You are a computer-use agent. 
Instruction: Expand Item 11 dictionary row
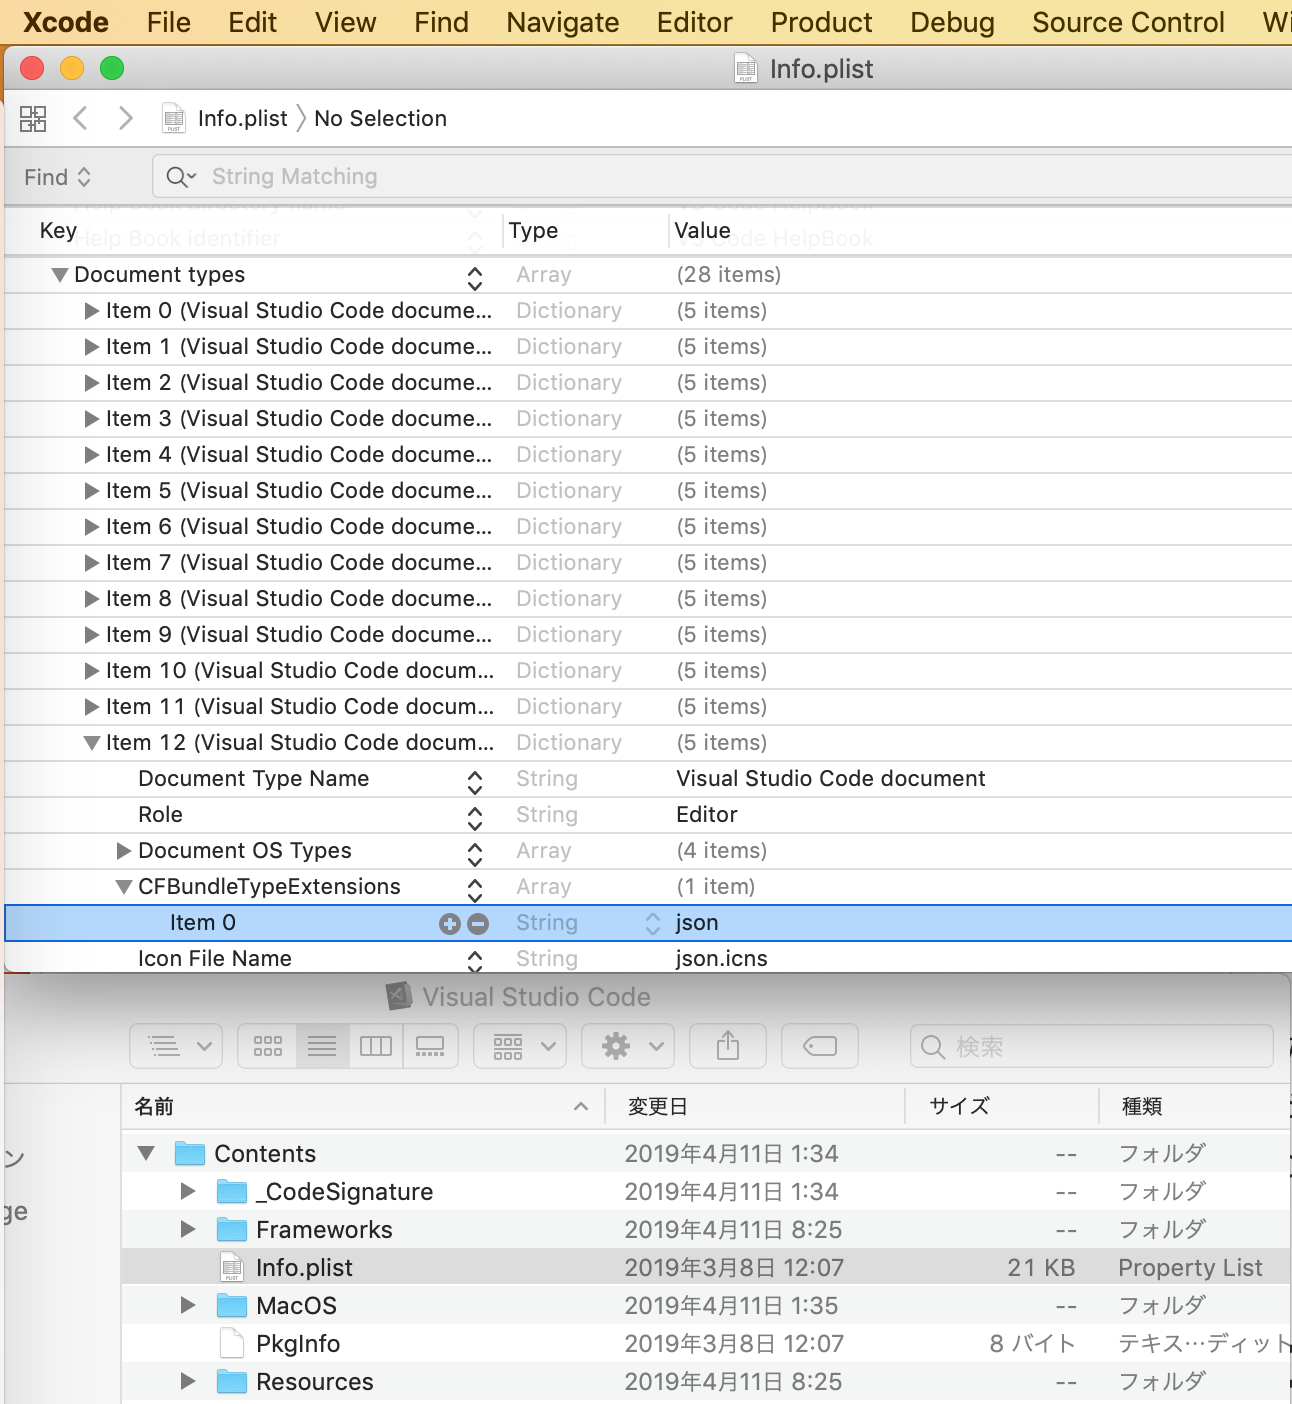pos(92,707)
